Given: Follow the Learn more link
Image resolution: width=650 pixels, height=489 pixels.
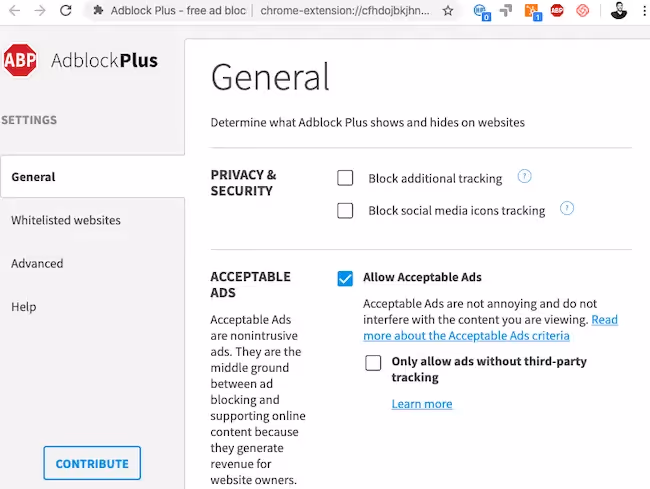Looking at the screenshot, I should (x=422, y=404).
